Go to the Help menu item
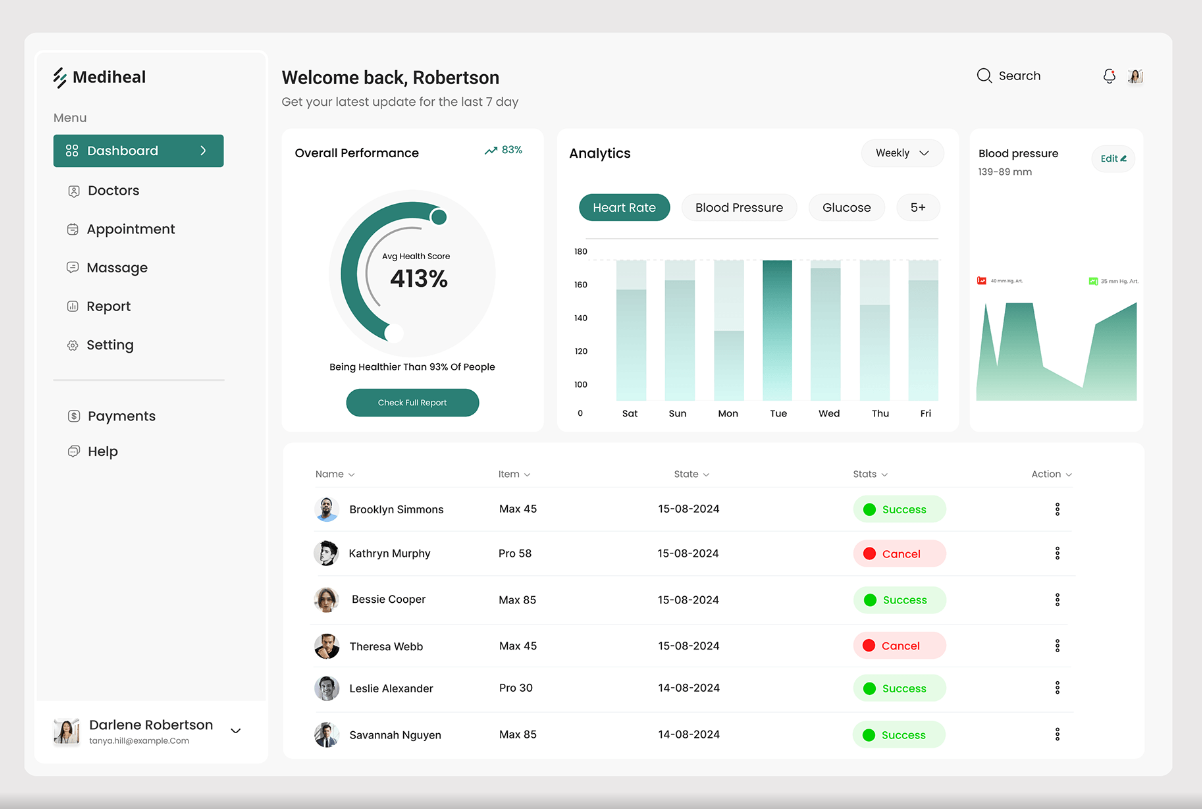The image size is (1202, 809). (102, 452)
